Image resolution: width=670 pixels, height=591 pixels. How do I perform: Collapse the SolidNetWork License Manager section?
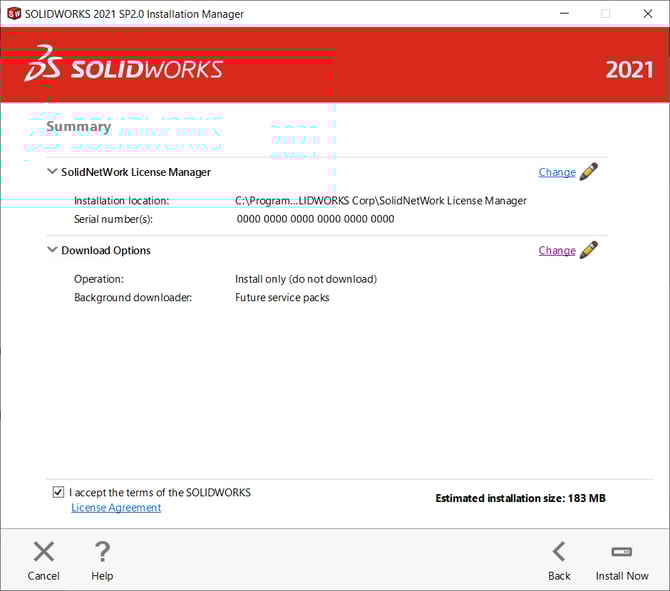52,172
